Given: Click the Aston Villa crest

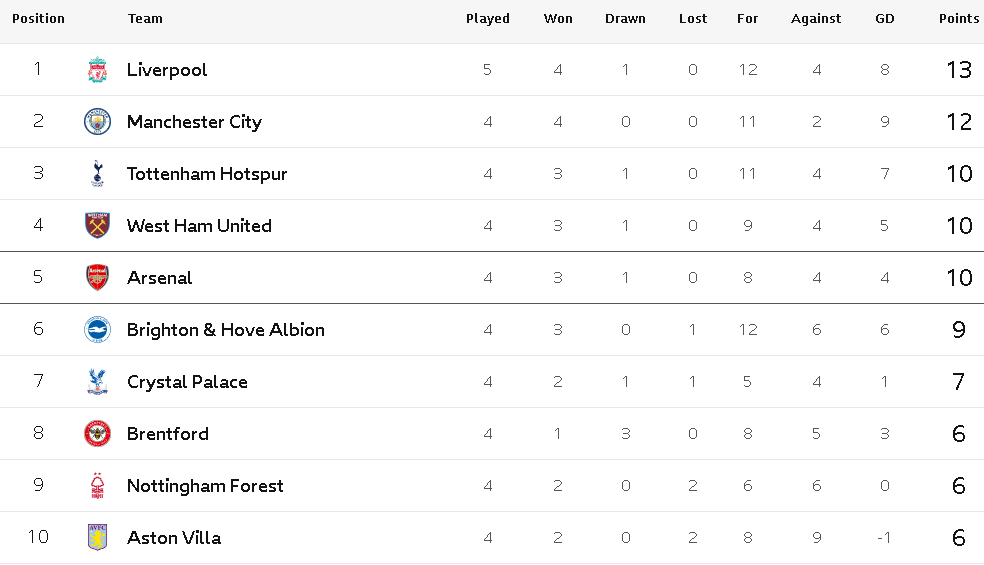Looking at the screenshot, I should coord(97,537).
